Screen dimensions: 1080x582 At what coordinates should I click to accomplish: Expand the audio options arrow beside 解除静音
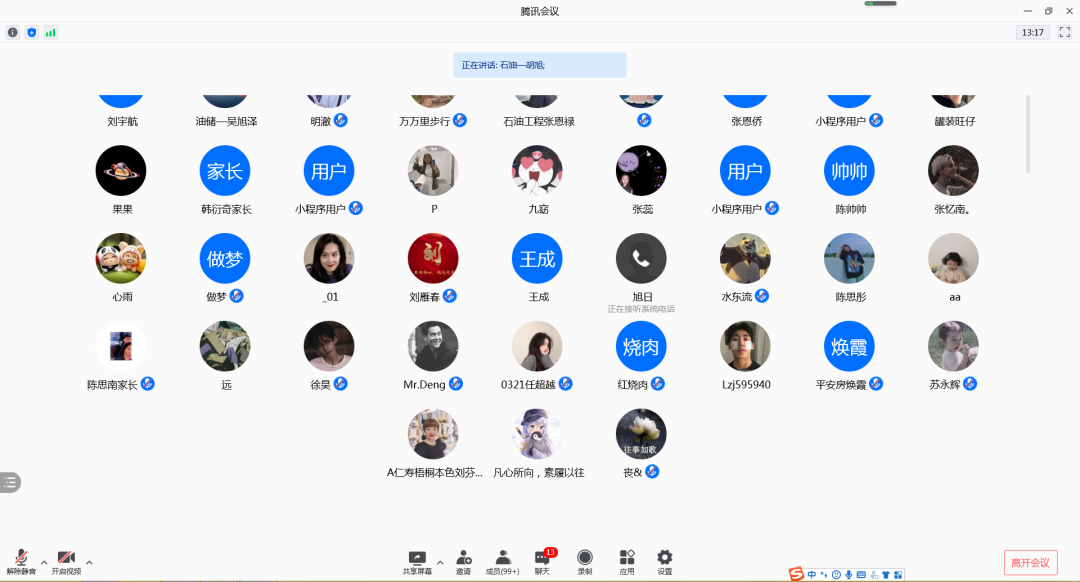pos(42,561)
